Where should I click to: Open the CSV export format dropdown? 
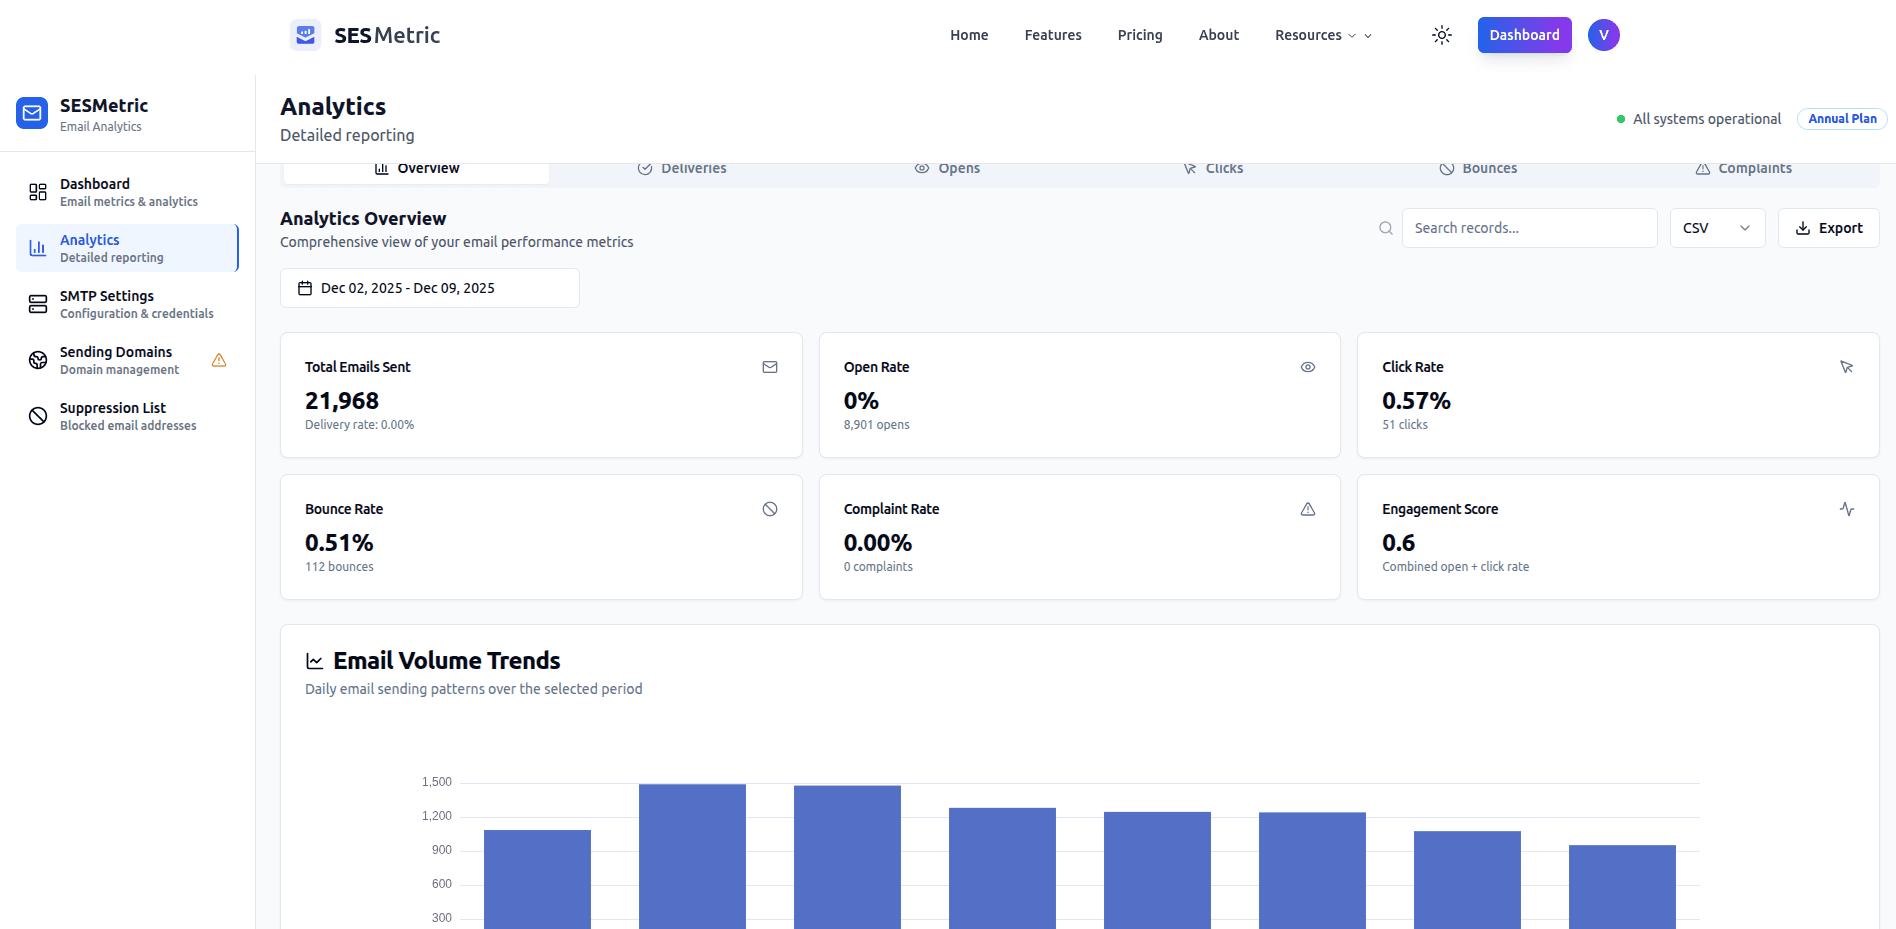coord(1716,228)
